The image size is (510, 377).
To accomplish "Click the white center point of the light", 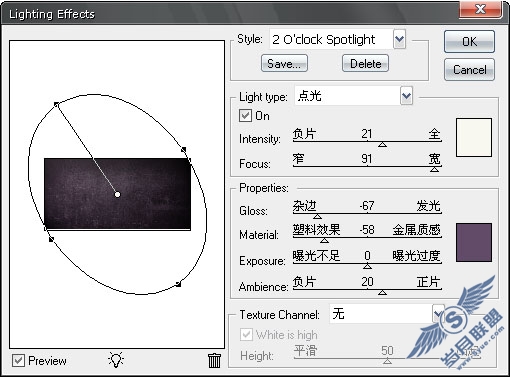I will (117, 194).
